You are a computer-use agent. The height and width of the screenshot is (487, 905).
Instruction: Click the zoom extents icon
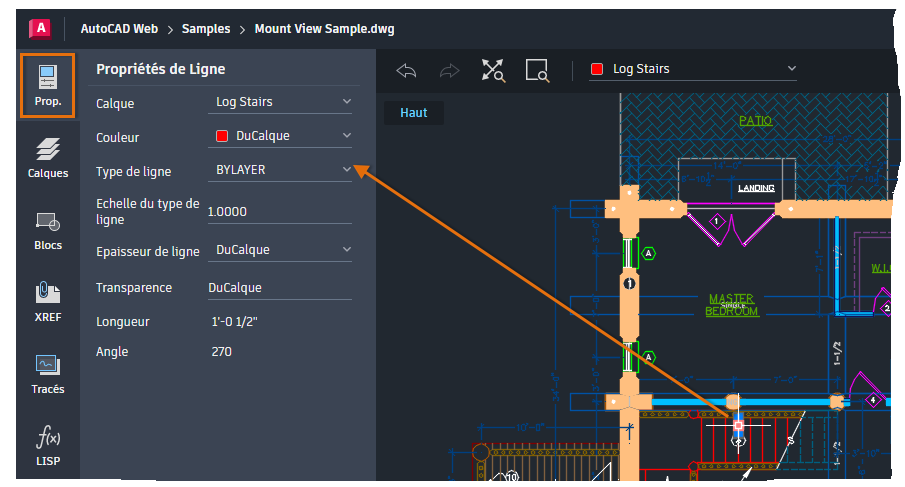(x=493, y=70)
